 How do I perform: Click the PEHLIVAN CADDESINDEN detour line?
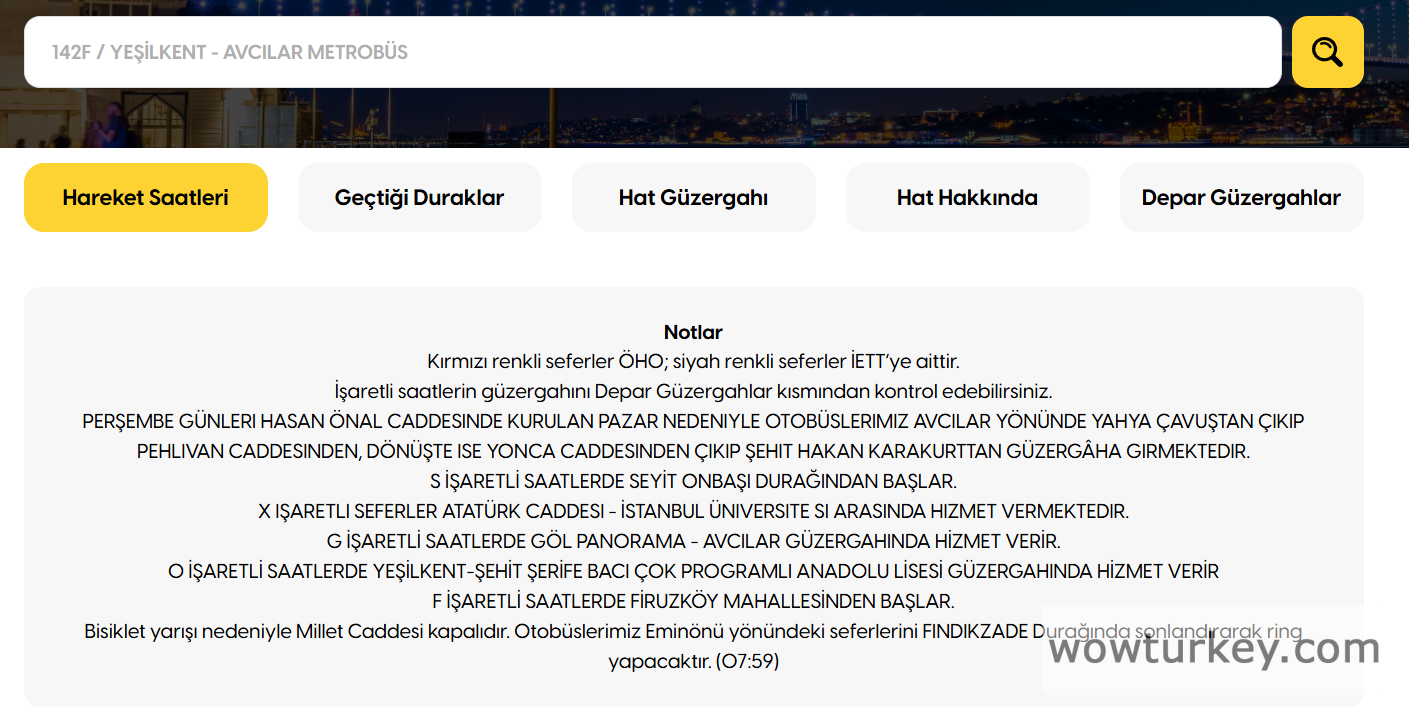point(693,451)
